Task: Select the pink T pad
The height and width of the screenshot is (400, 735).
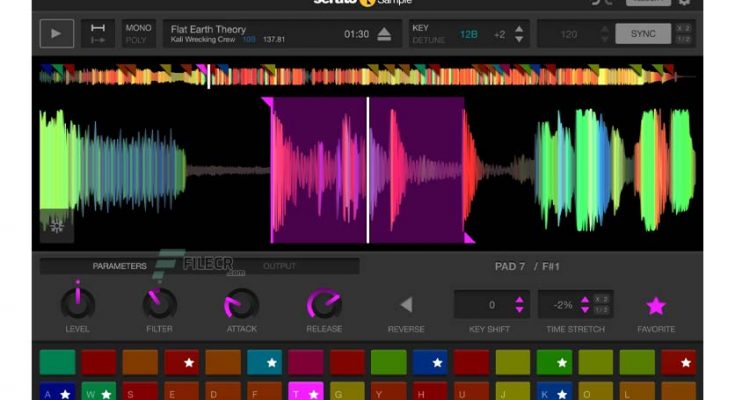Action: pyautogui.click(x=305, y=391)
